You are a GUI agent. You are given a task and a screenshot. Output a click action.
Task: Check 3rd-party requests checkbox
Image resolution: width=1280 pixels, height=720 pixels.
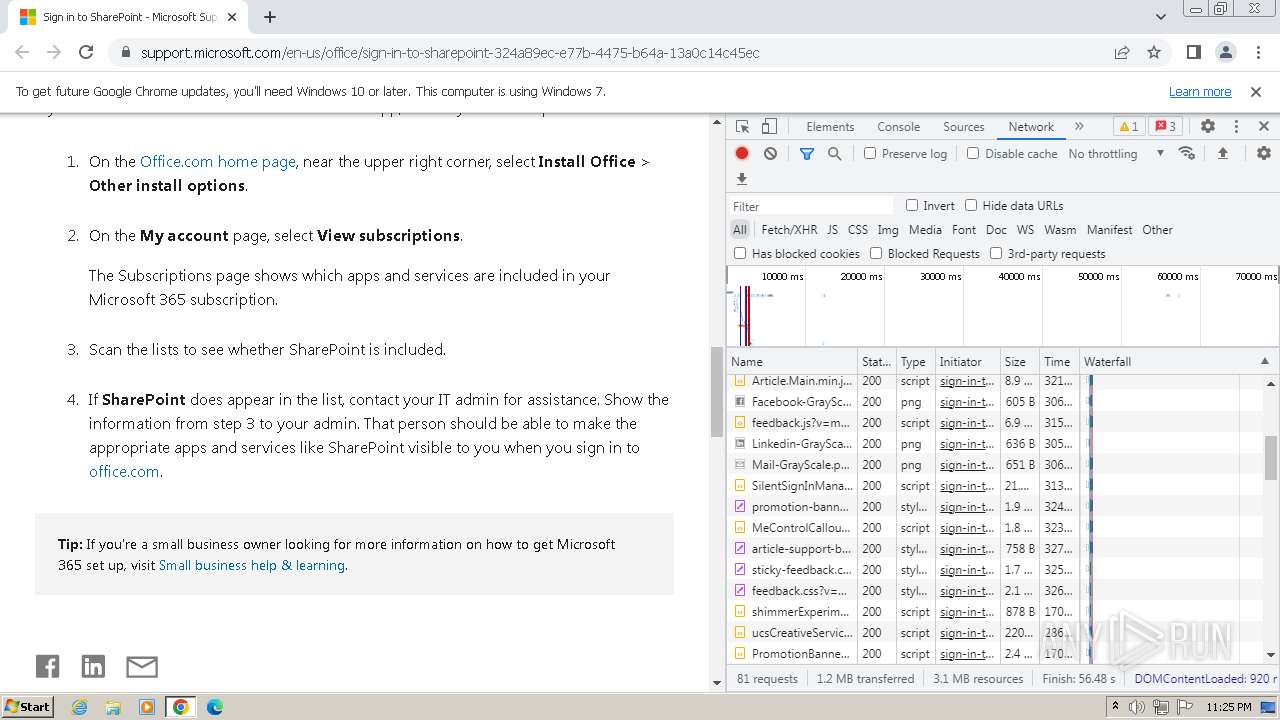coord(996,253)
